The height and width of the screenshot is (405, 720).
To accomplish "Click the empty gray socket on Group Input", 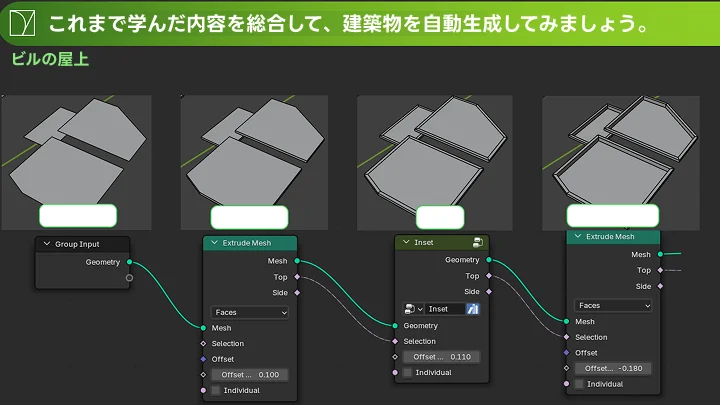I will point(129,277).
